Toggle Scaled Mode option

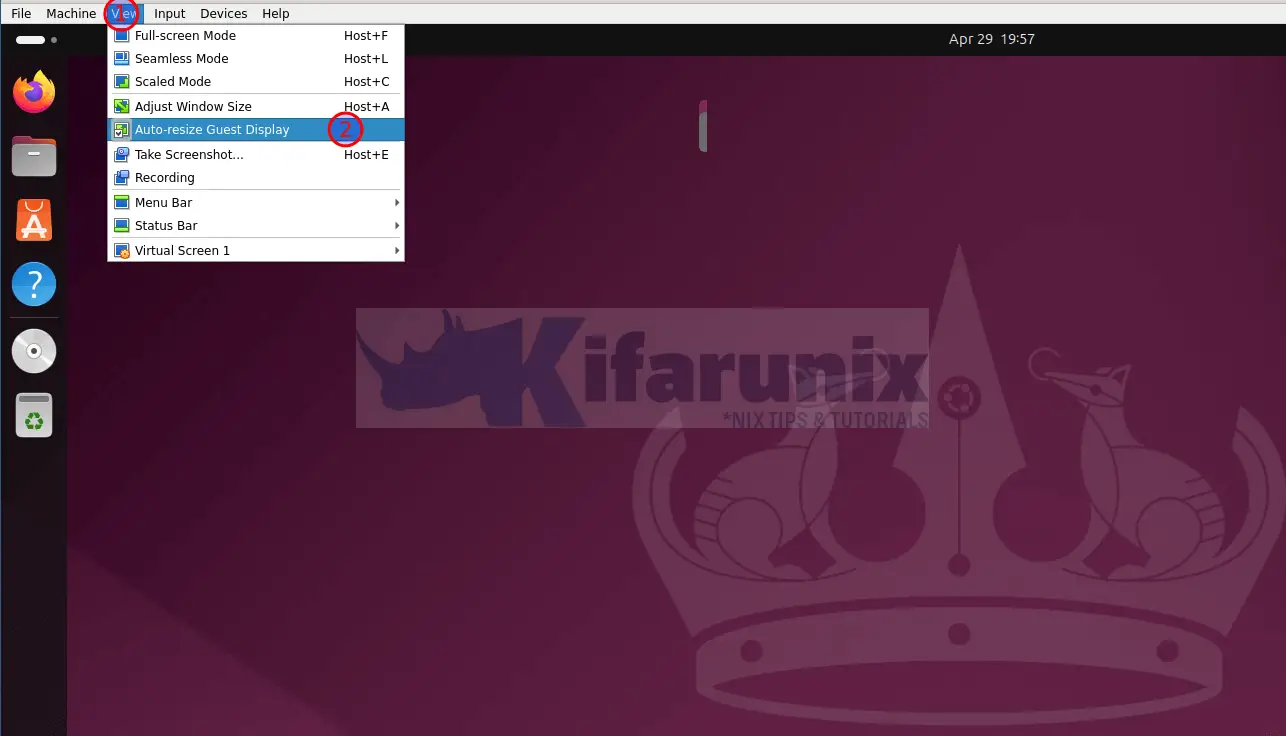[256, 82]
